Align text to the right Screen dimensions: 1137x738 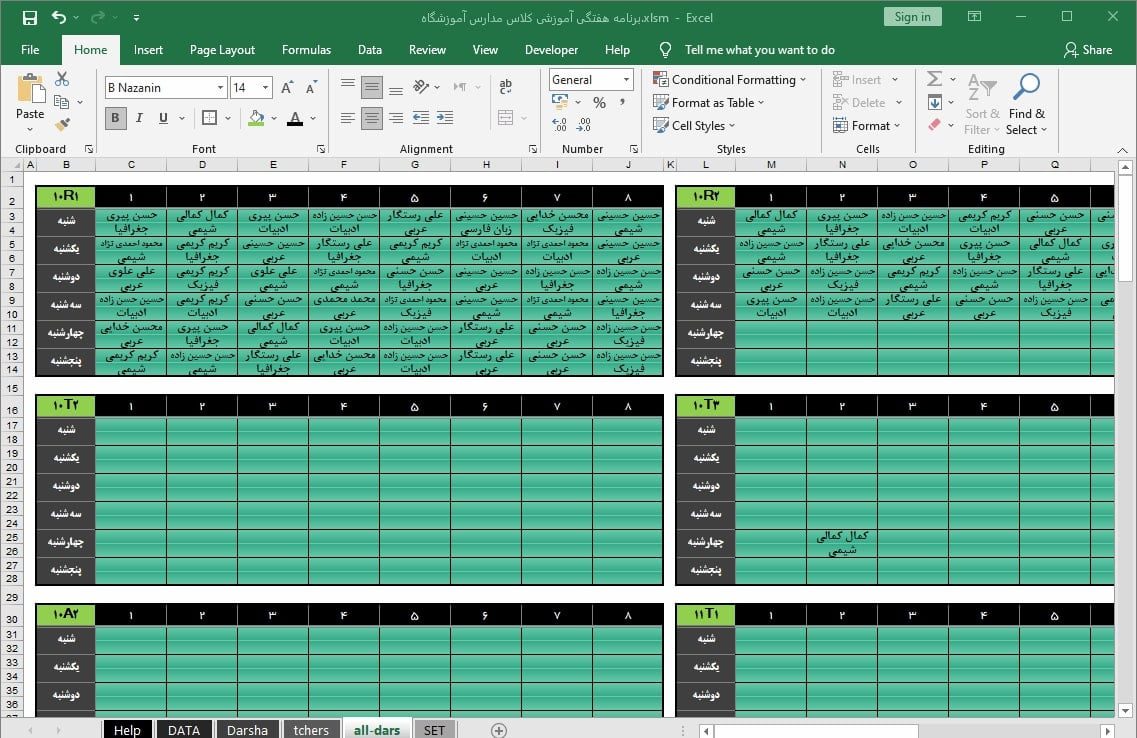coord(396,117)
